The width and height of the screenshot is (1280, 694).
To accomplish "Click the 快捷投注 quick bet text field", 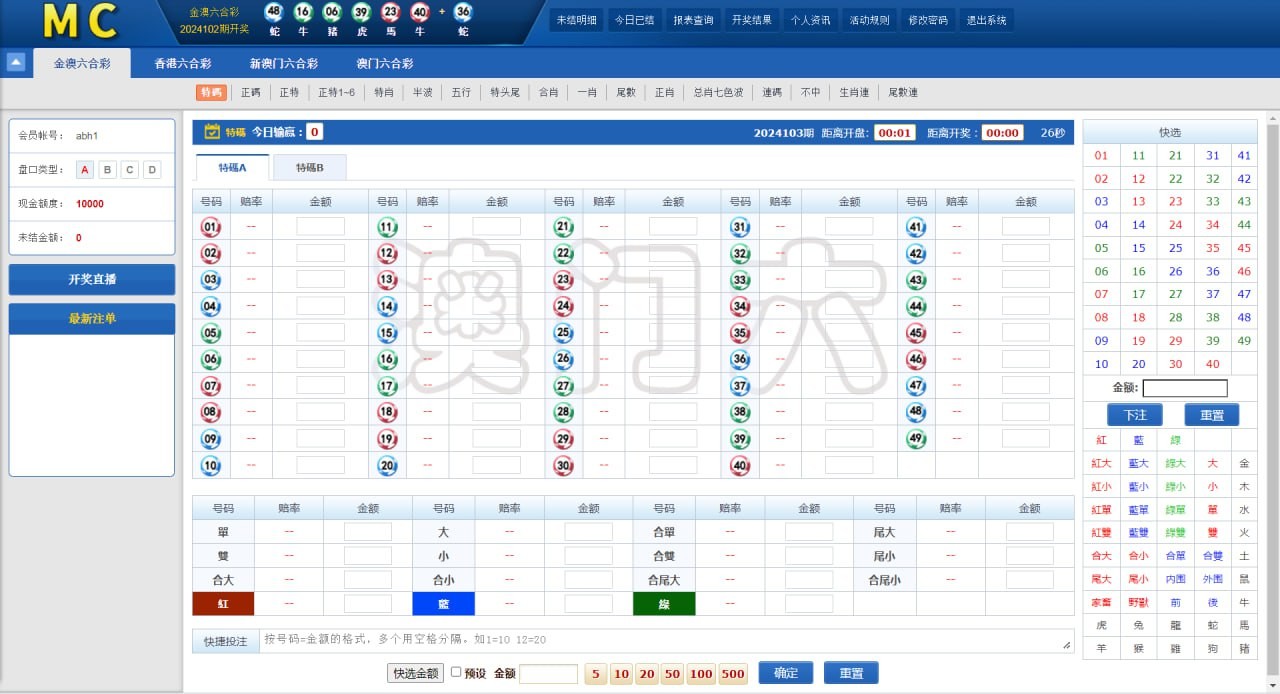I will click(666, 640).
